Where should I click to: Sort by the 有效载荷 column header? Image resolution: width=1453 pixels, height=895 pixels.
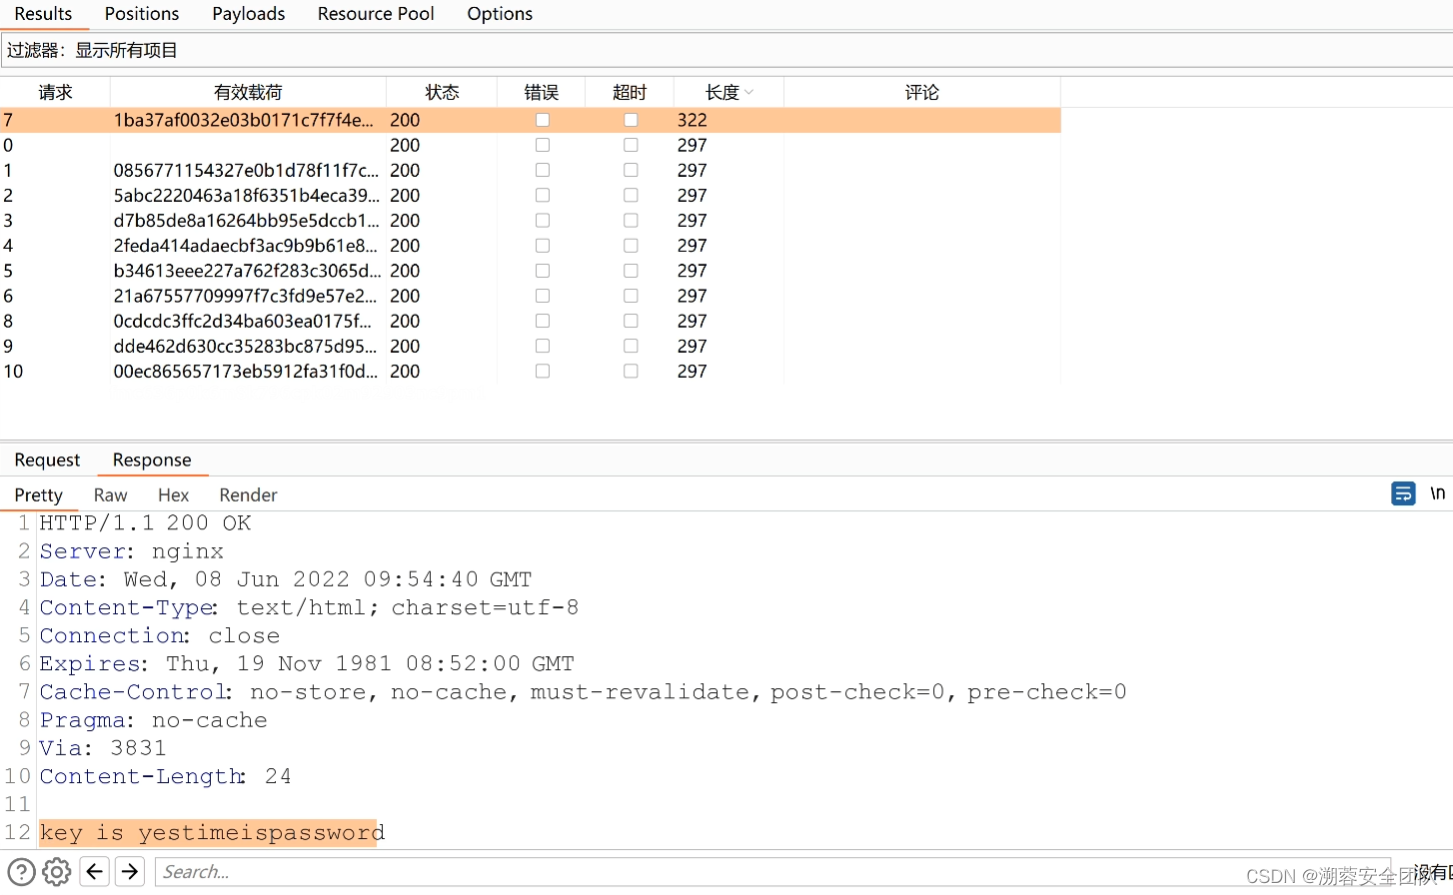[248, 92]
